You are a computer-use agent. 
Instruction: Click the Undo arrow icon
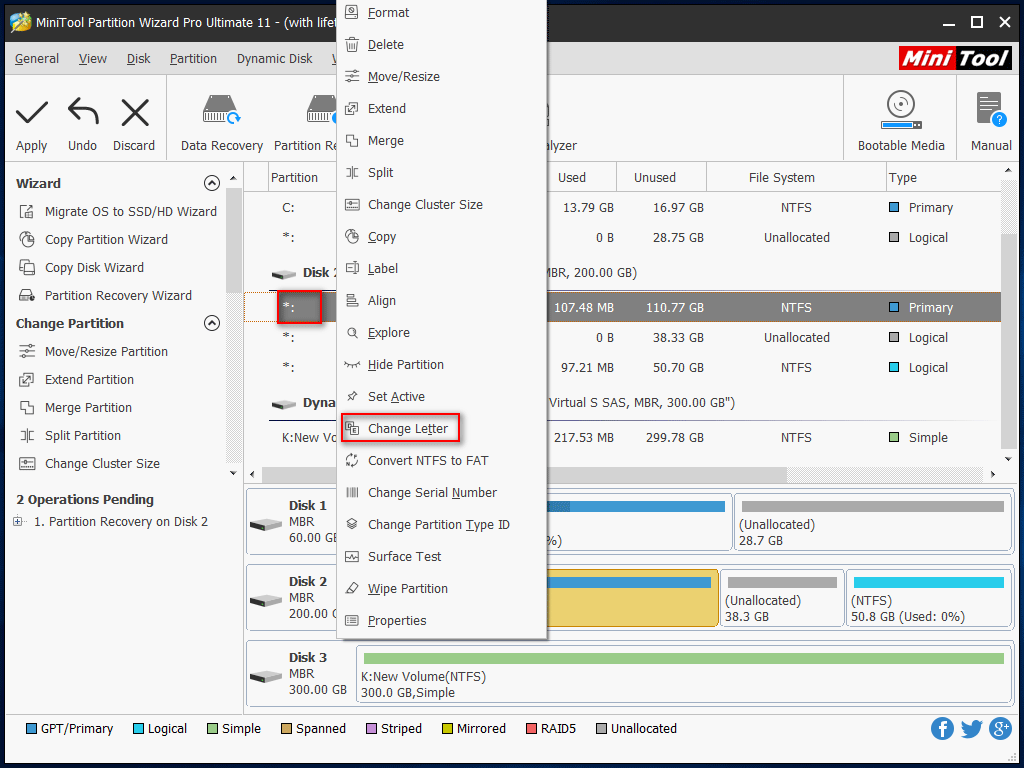[x=83, y=112]
